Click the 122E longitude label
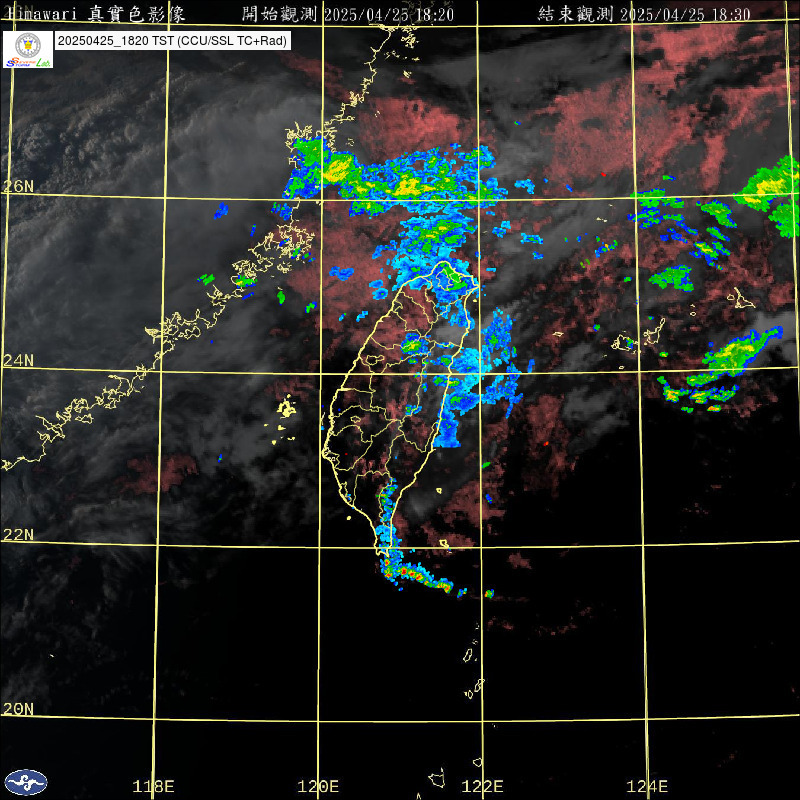The image size is (800, 800). (x=482, y=786)
